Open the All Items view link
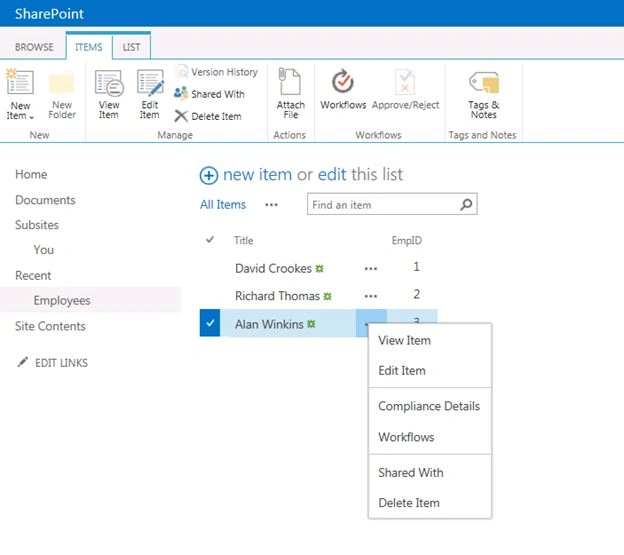This screenshot has height=555, width=624. (x=223, y=204)
